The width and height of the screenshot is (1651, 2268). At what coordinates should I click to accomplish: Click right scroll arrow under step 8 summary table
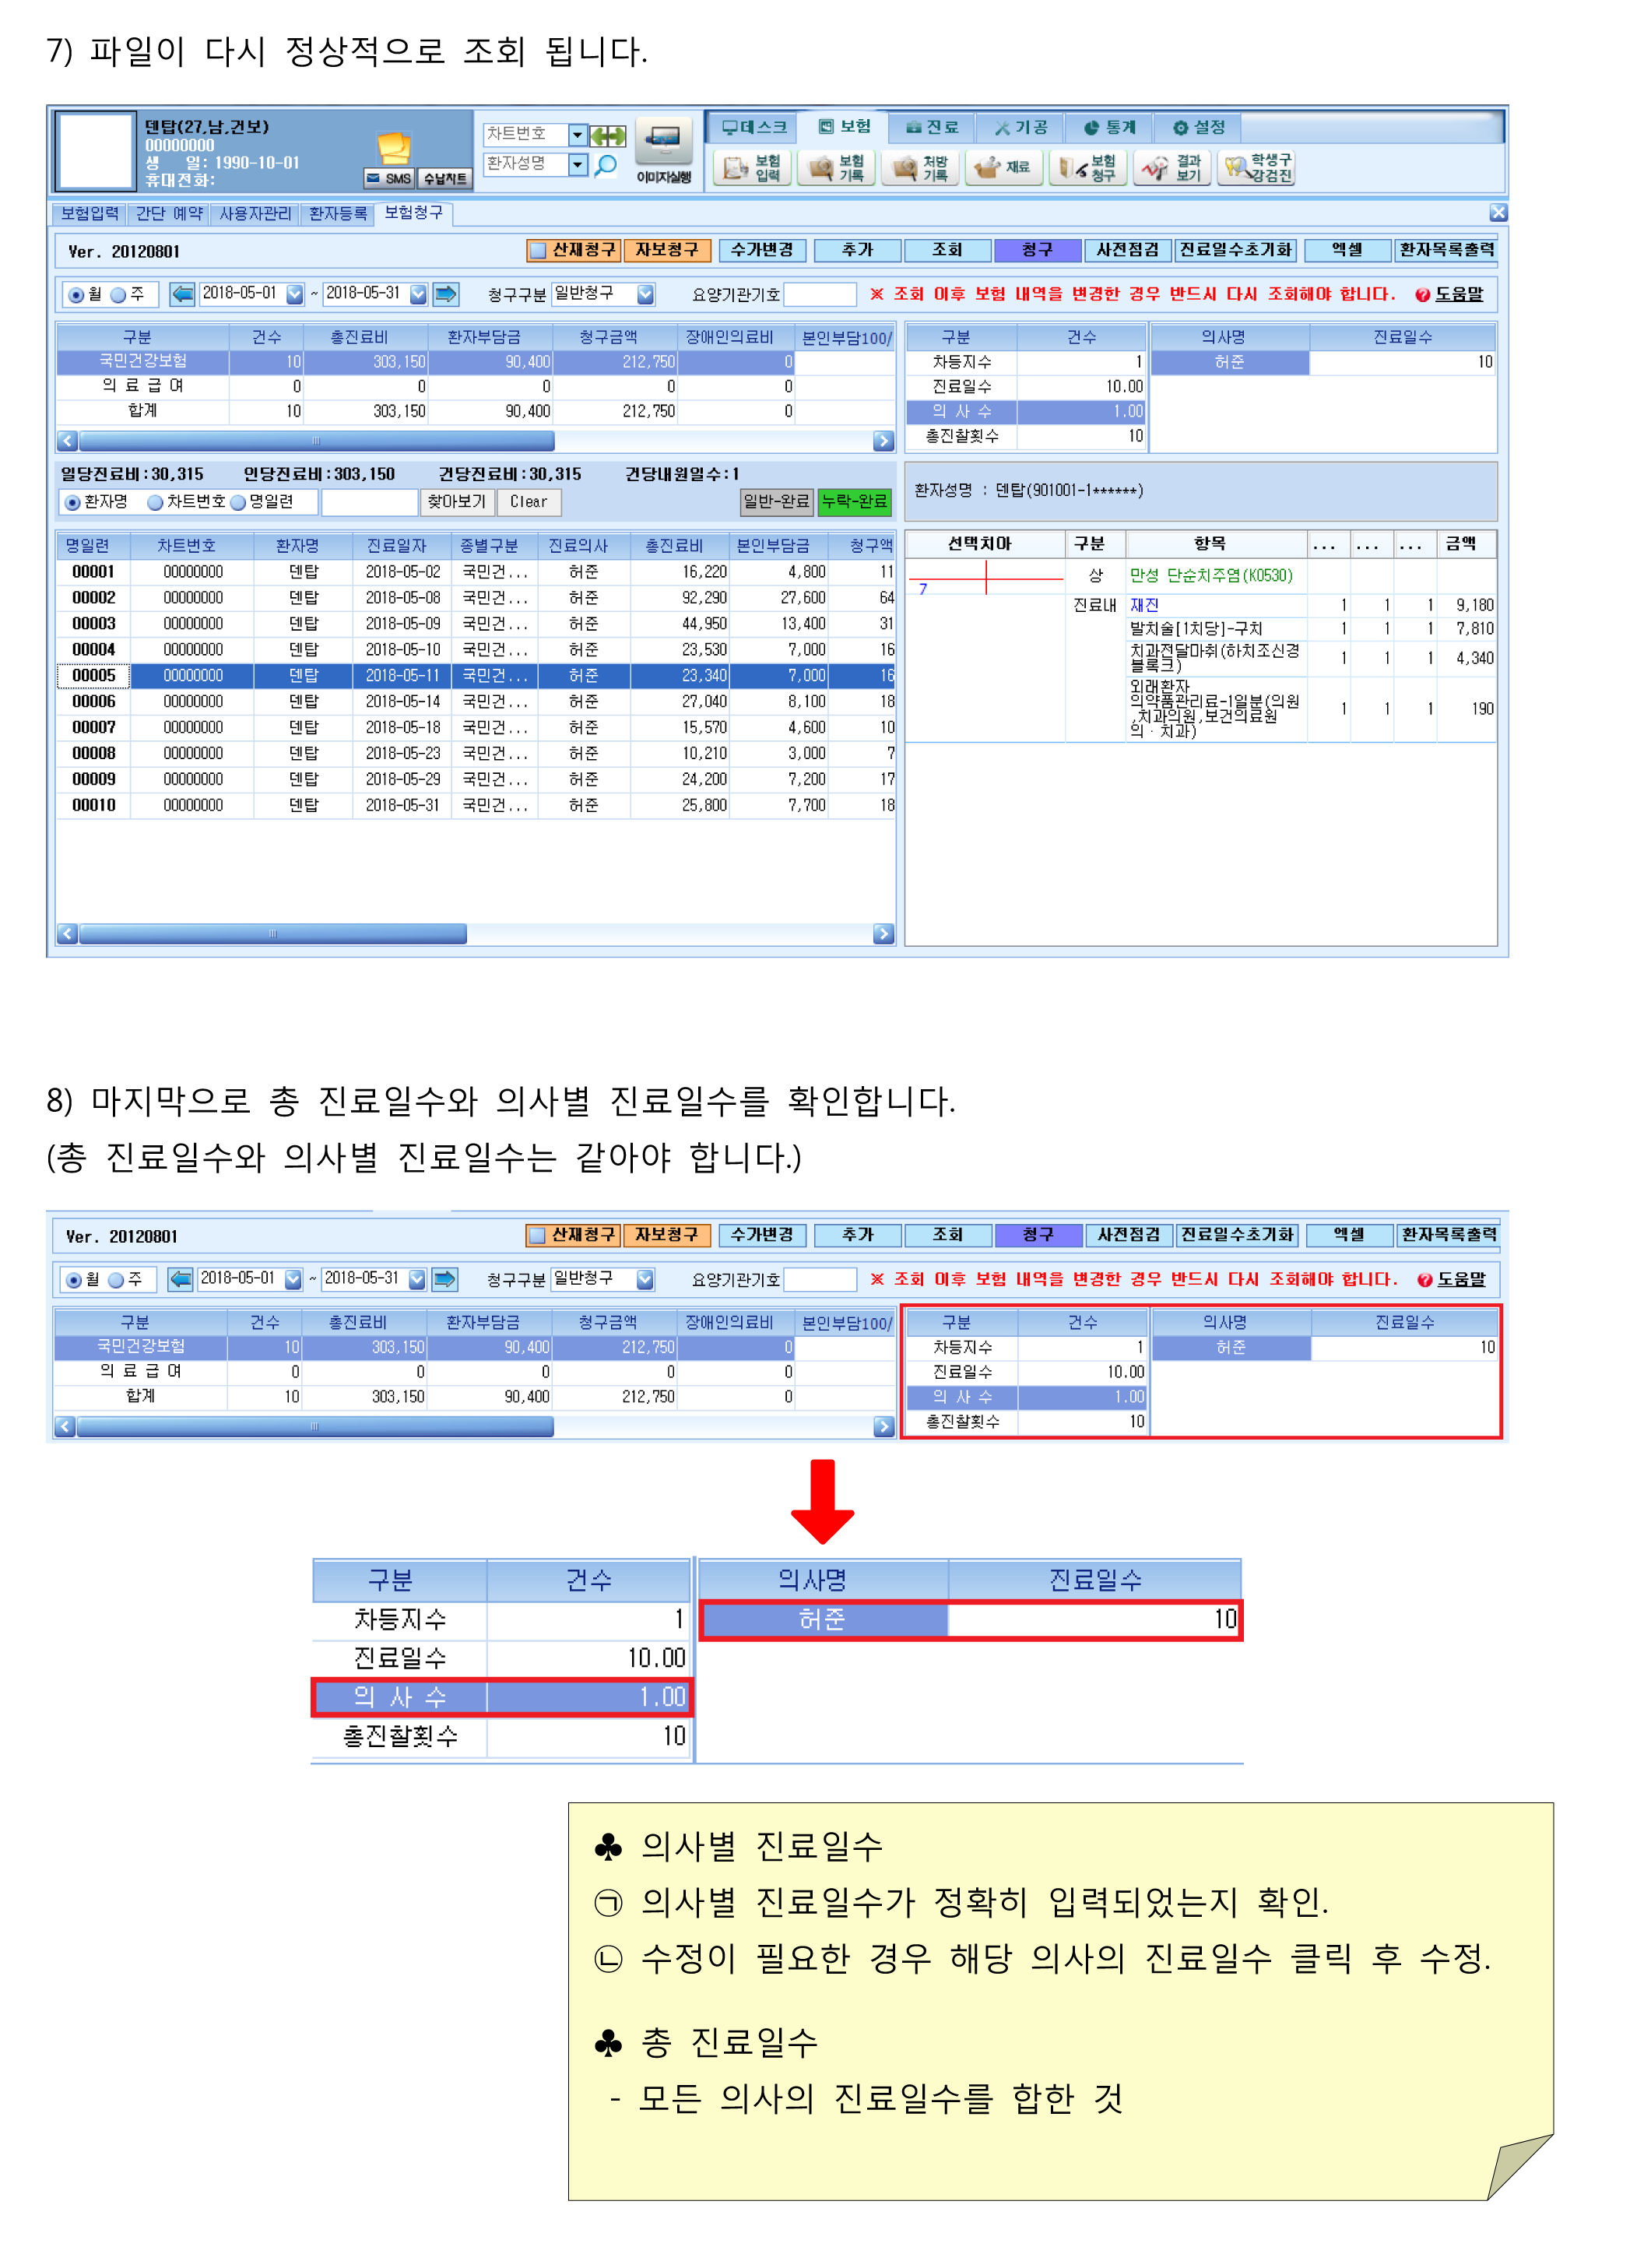tap(883, 1426)
